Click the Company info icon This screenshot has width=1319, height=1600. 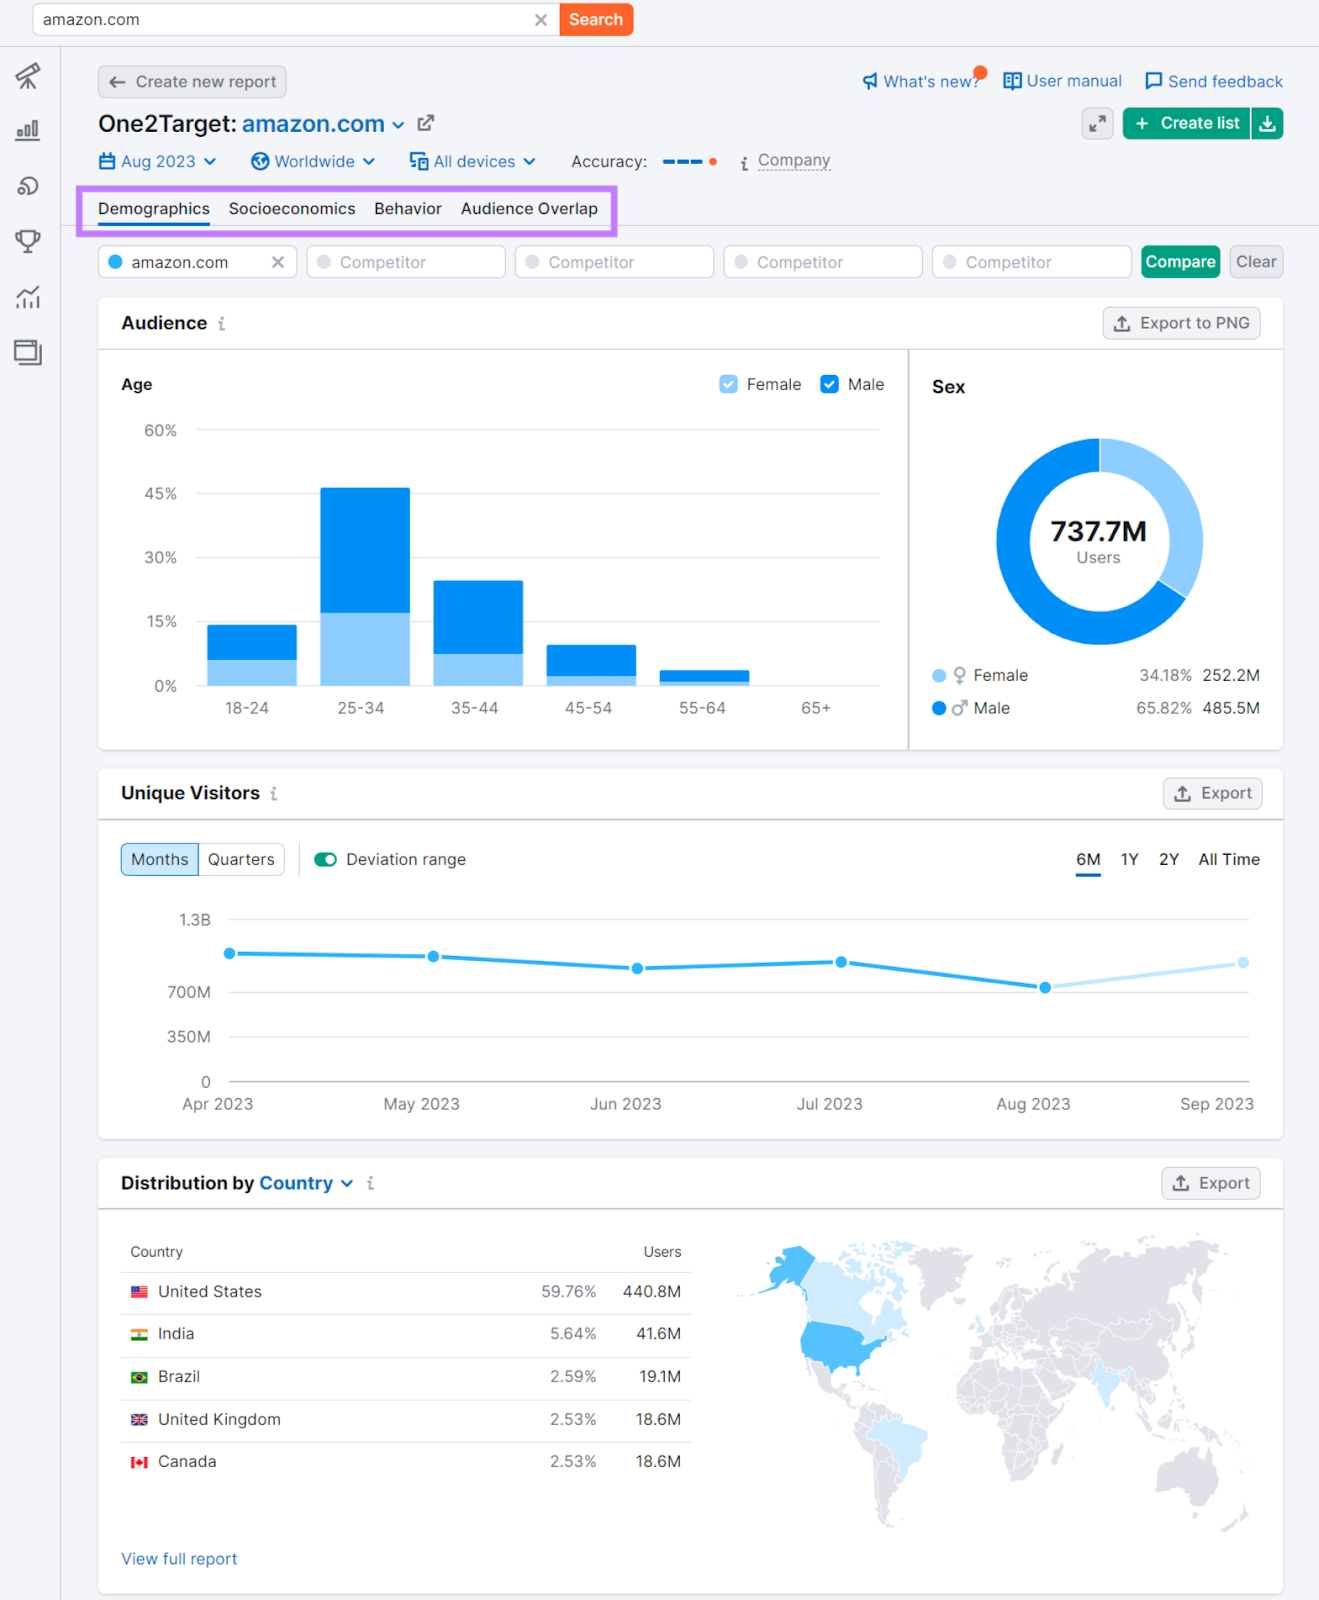744,163
